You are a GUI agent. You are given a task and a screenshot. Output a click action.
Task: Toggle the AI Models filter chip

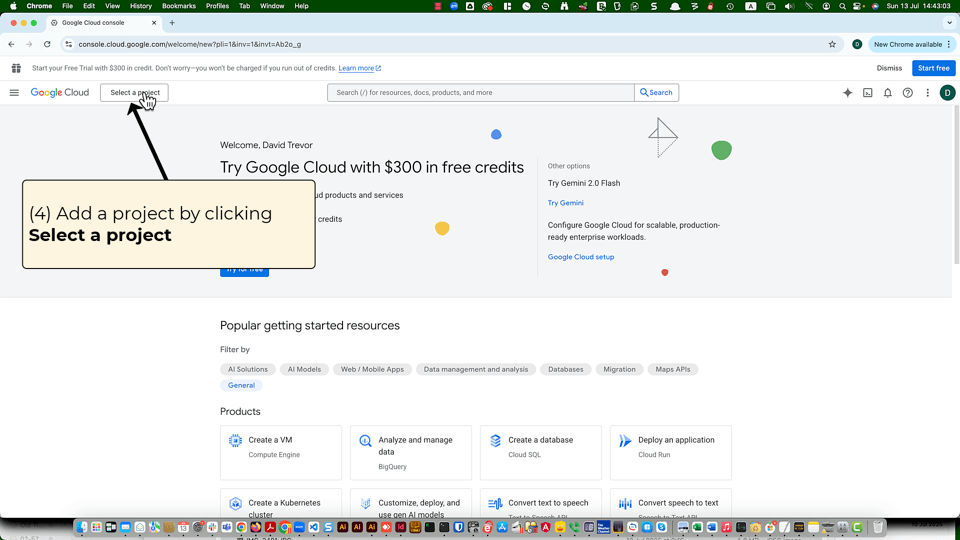(304, 369)
